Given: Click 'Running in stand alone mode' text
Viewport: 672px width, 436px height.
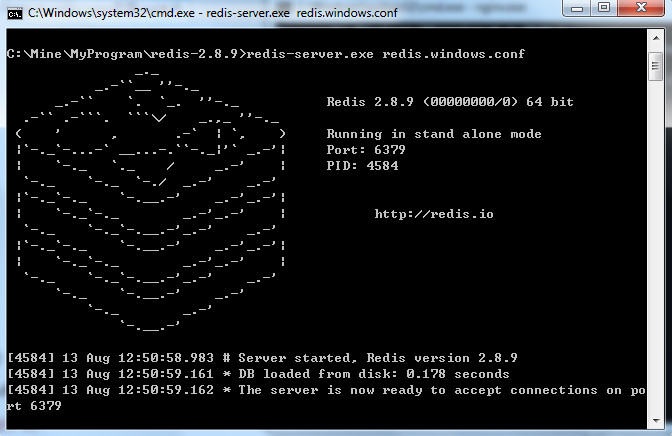Looking at the screenshot, I should click(434, 134).
